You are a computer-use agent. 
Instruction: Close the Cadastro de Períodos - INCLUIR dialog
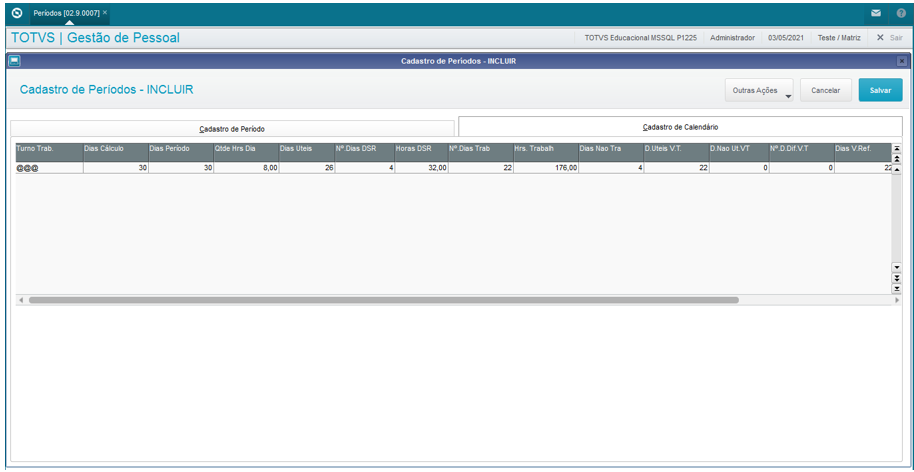(x=901, y=61)
